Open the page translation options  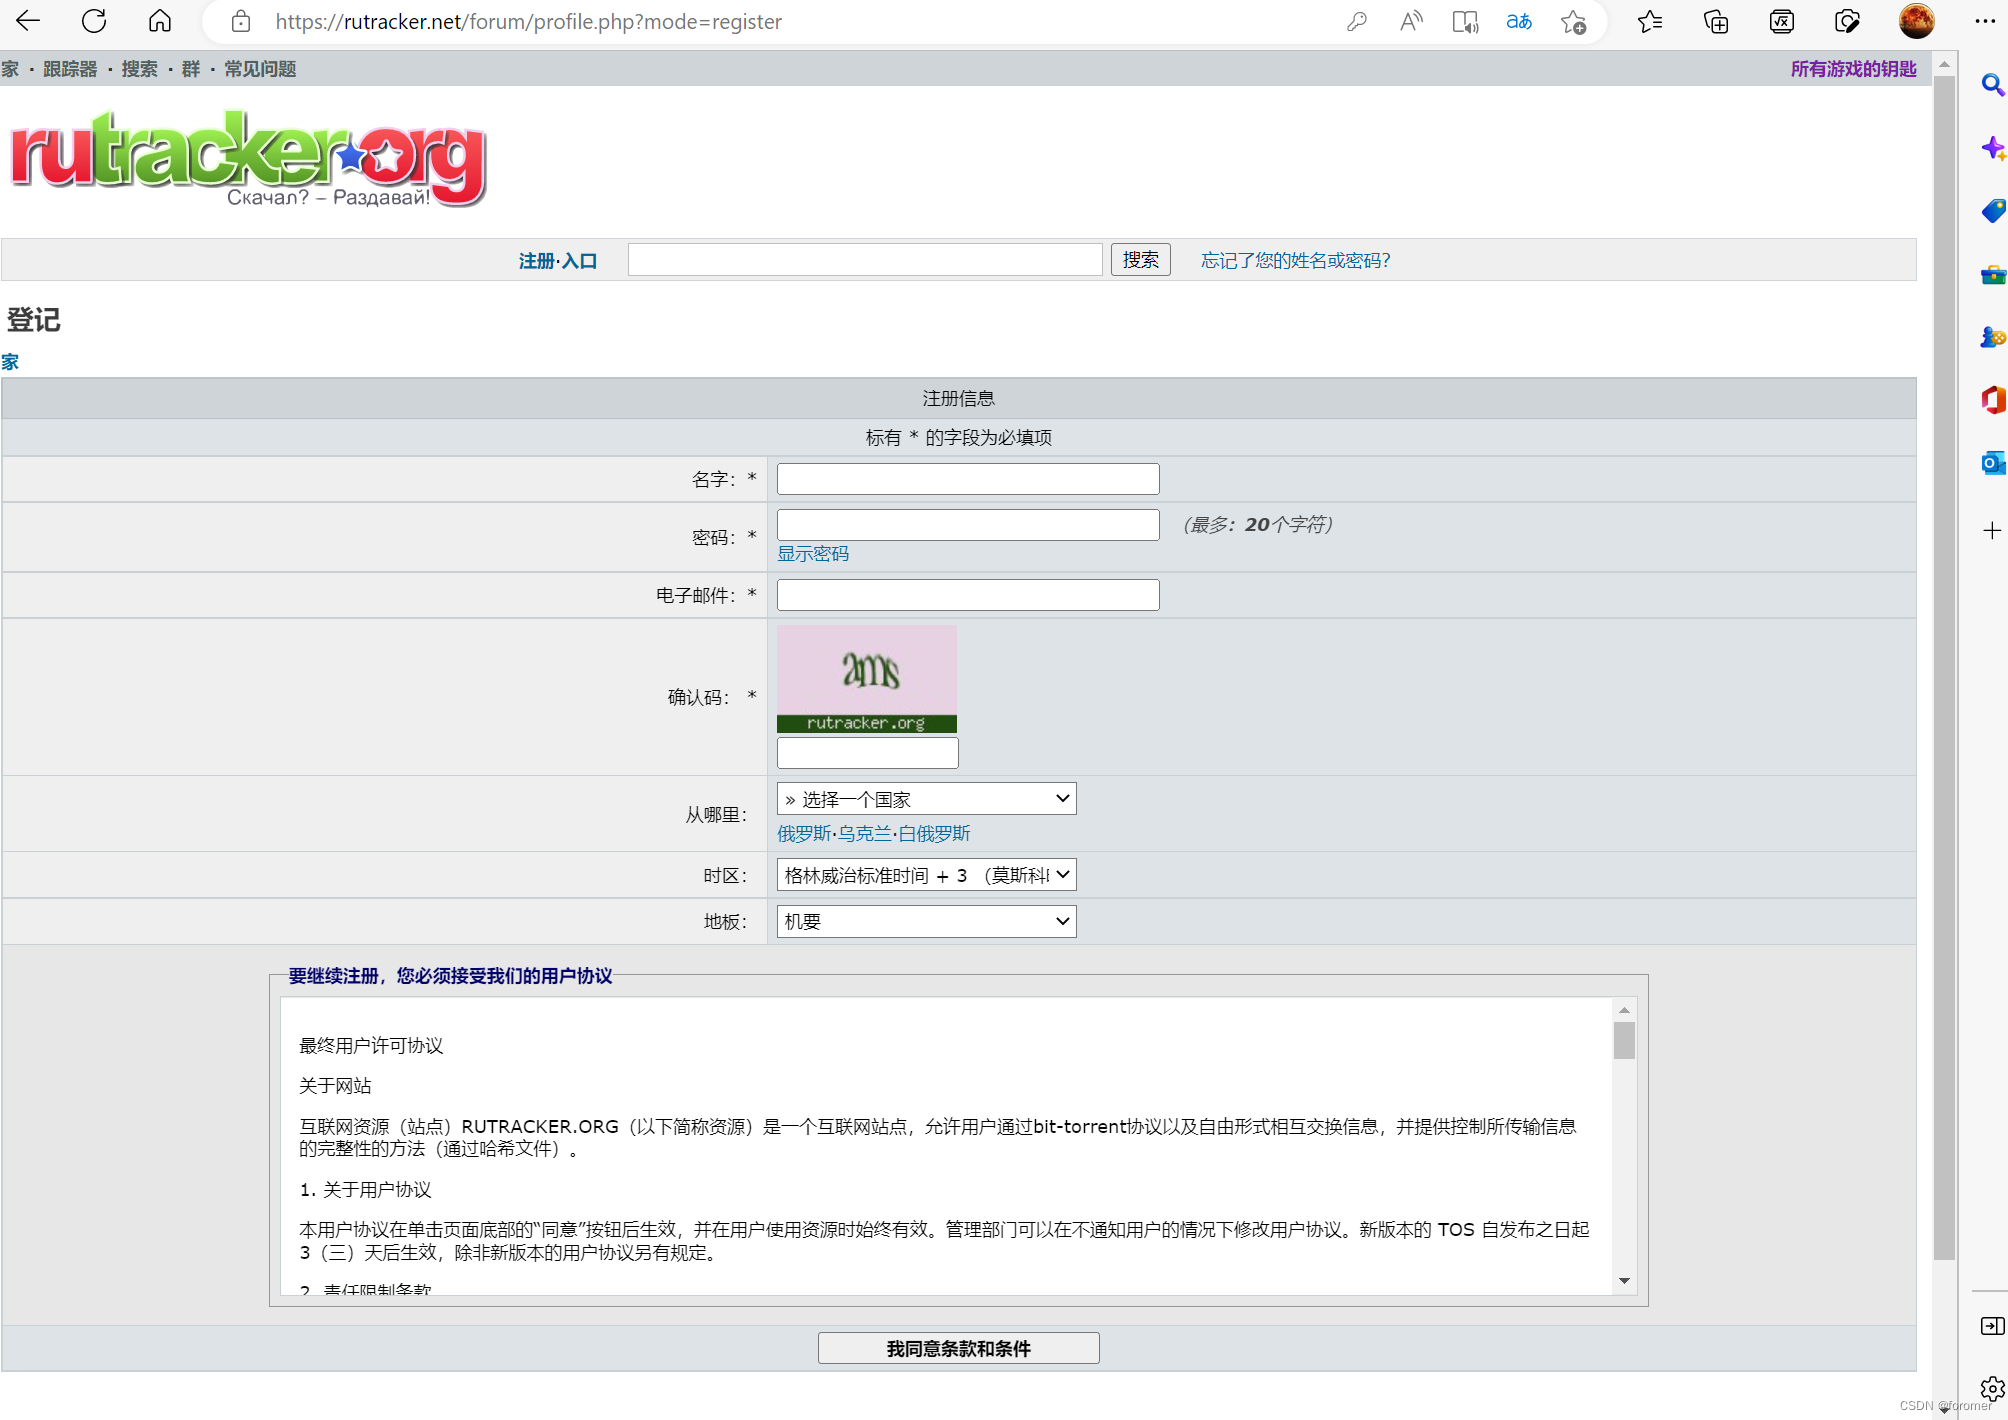coord(1519,21)
